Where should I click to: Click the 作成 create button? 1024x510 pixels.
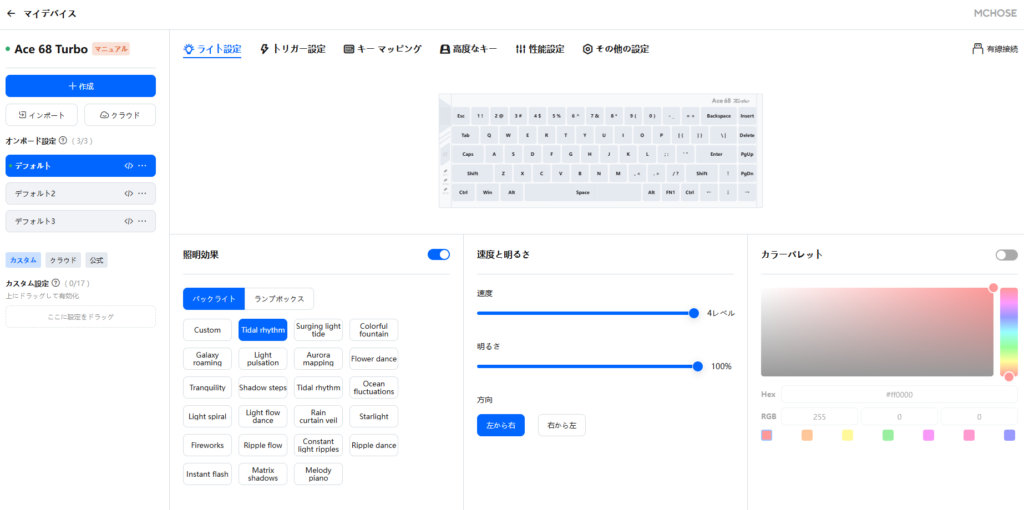click(80, 86)
